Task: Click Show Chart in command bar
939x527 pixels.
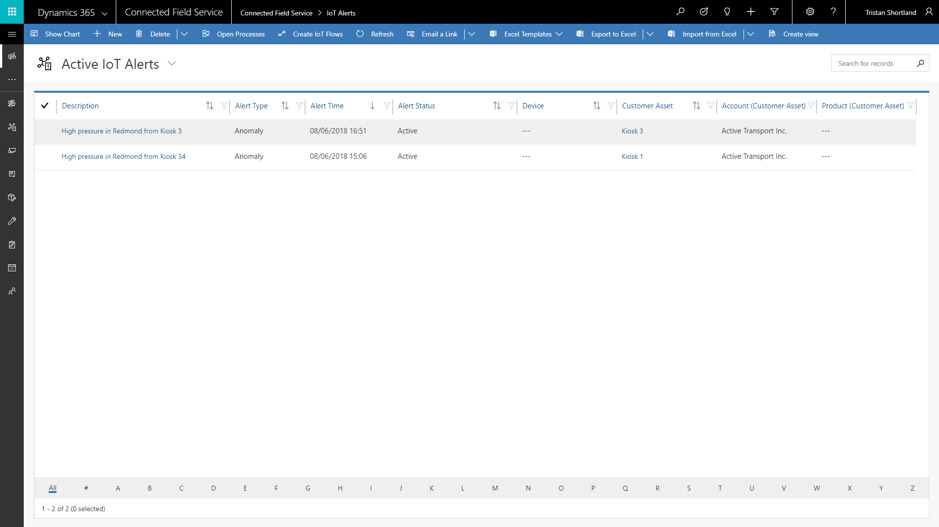Action: 55,34
